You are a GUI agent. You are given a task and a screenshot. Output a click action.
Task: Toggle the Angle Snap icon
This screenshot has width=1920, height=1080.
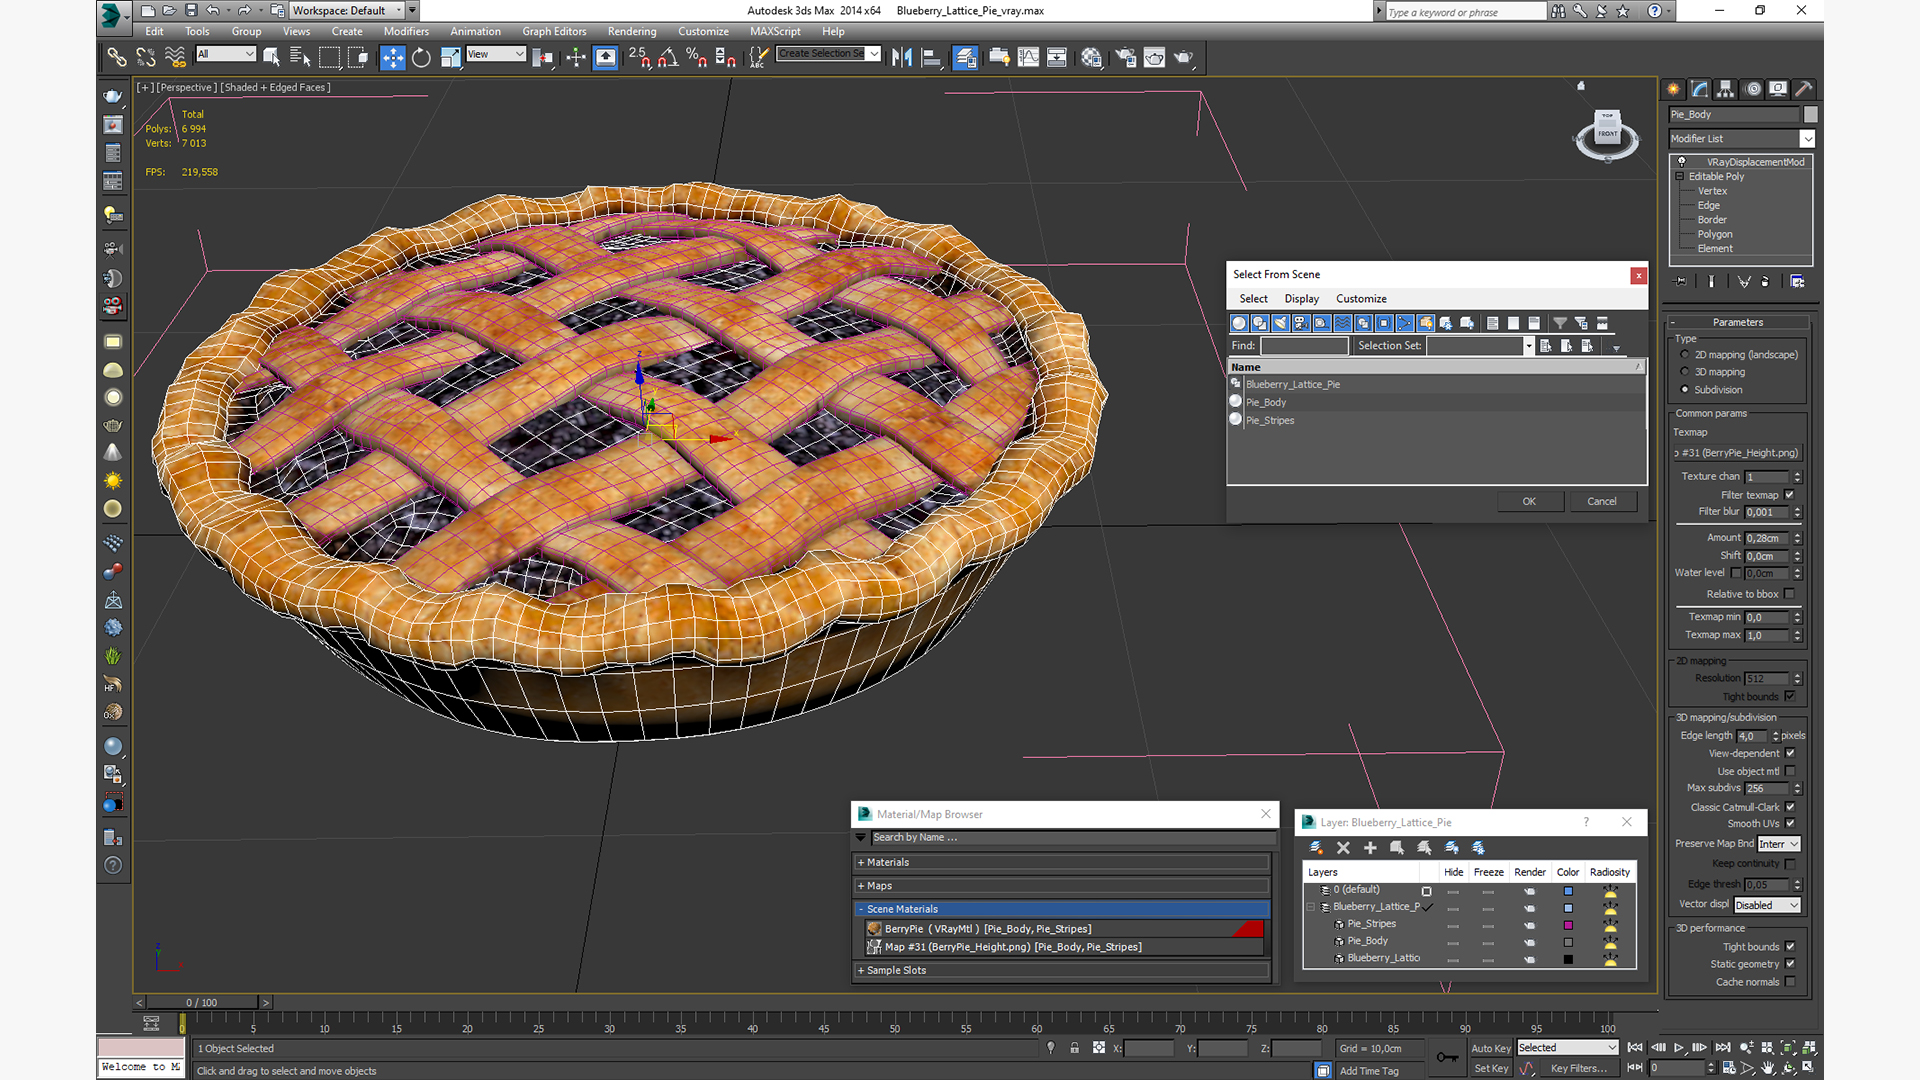pos(668,57)
